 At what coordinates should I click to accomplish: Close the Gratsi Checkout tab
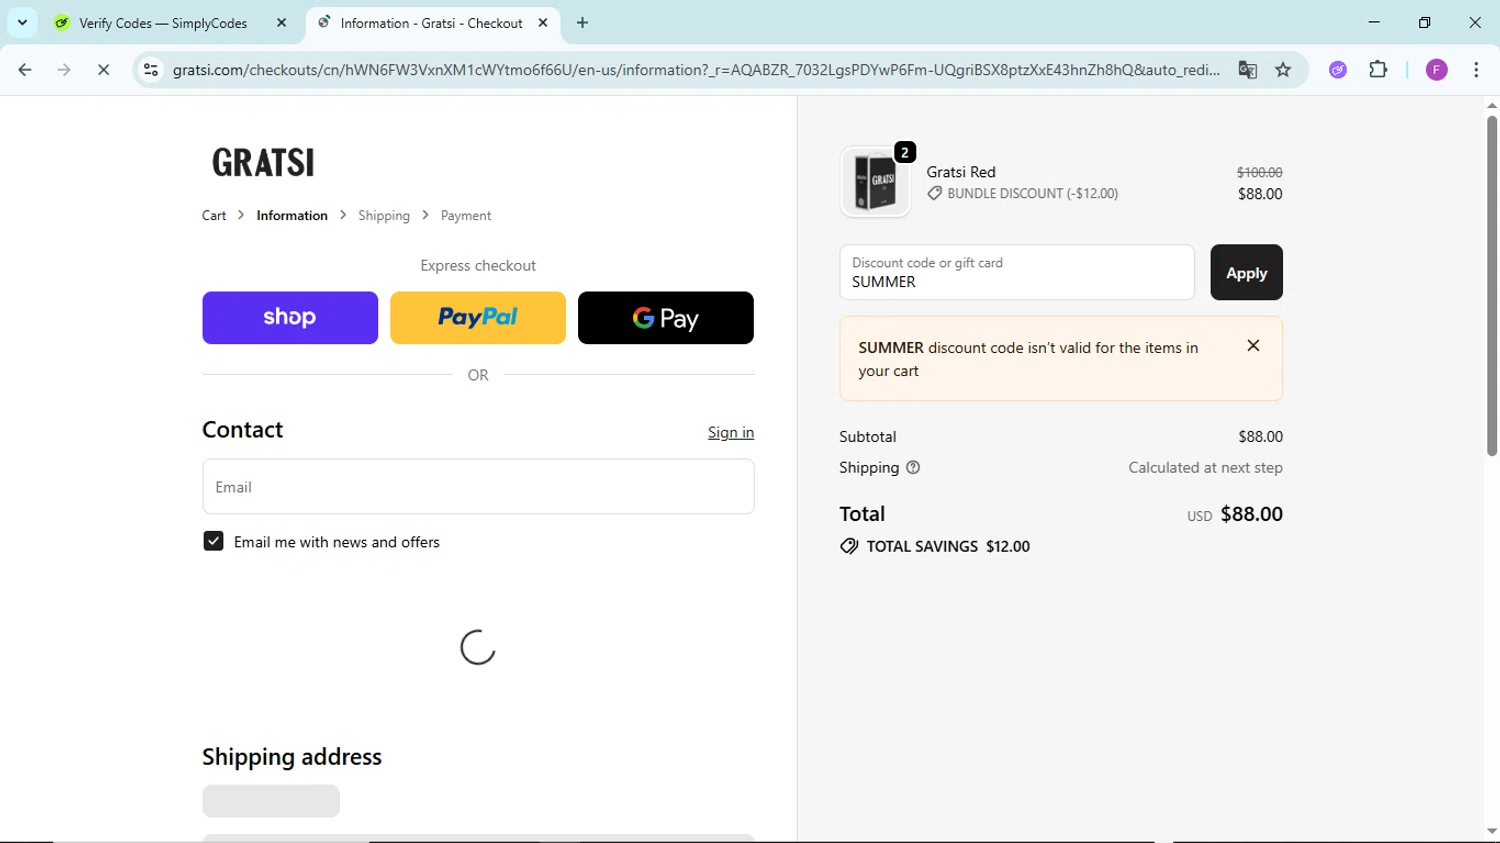(x=543, y=23)
